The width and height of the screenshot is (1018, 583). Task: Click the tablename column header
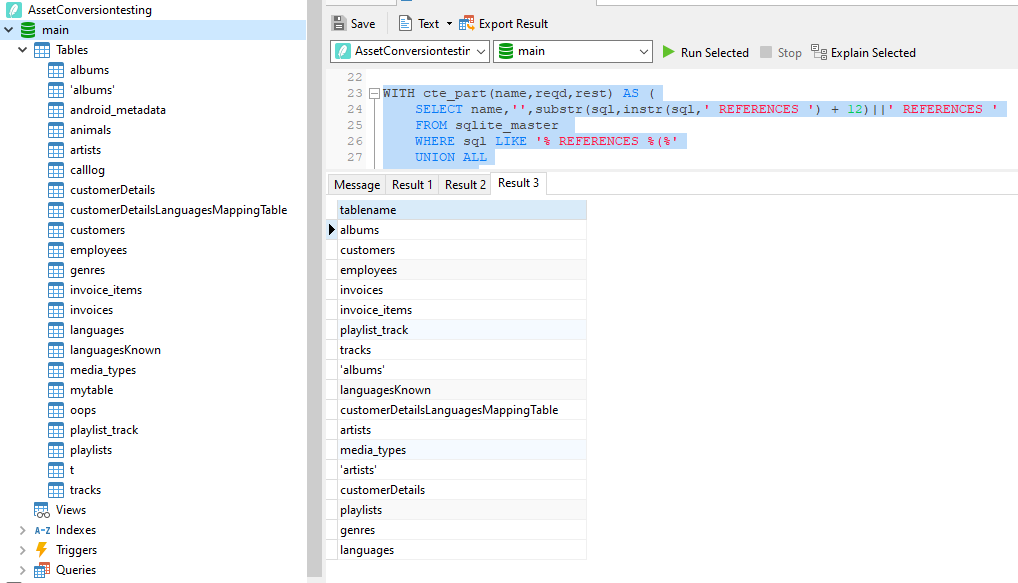(462, 210)
